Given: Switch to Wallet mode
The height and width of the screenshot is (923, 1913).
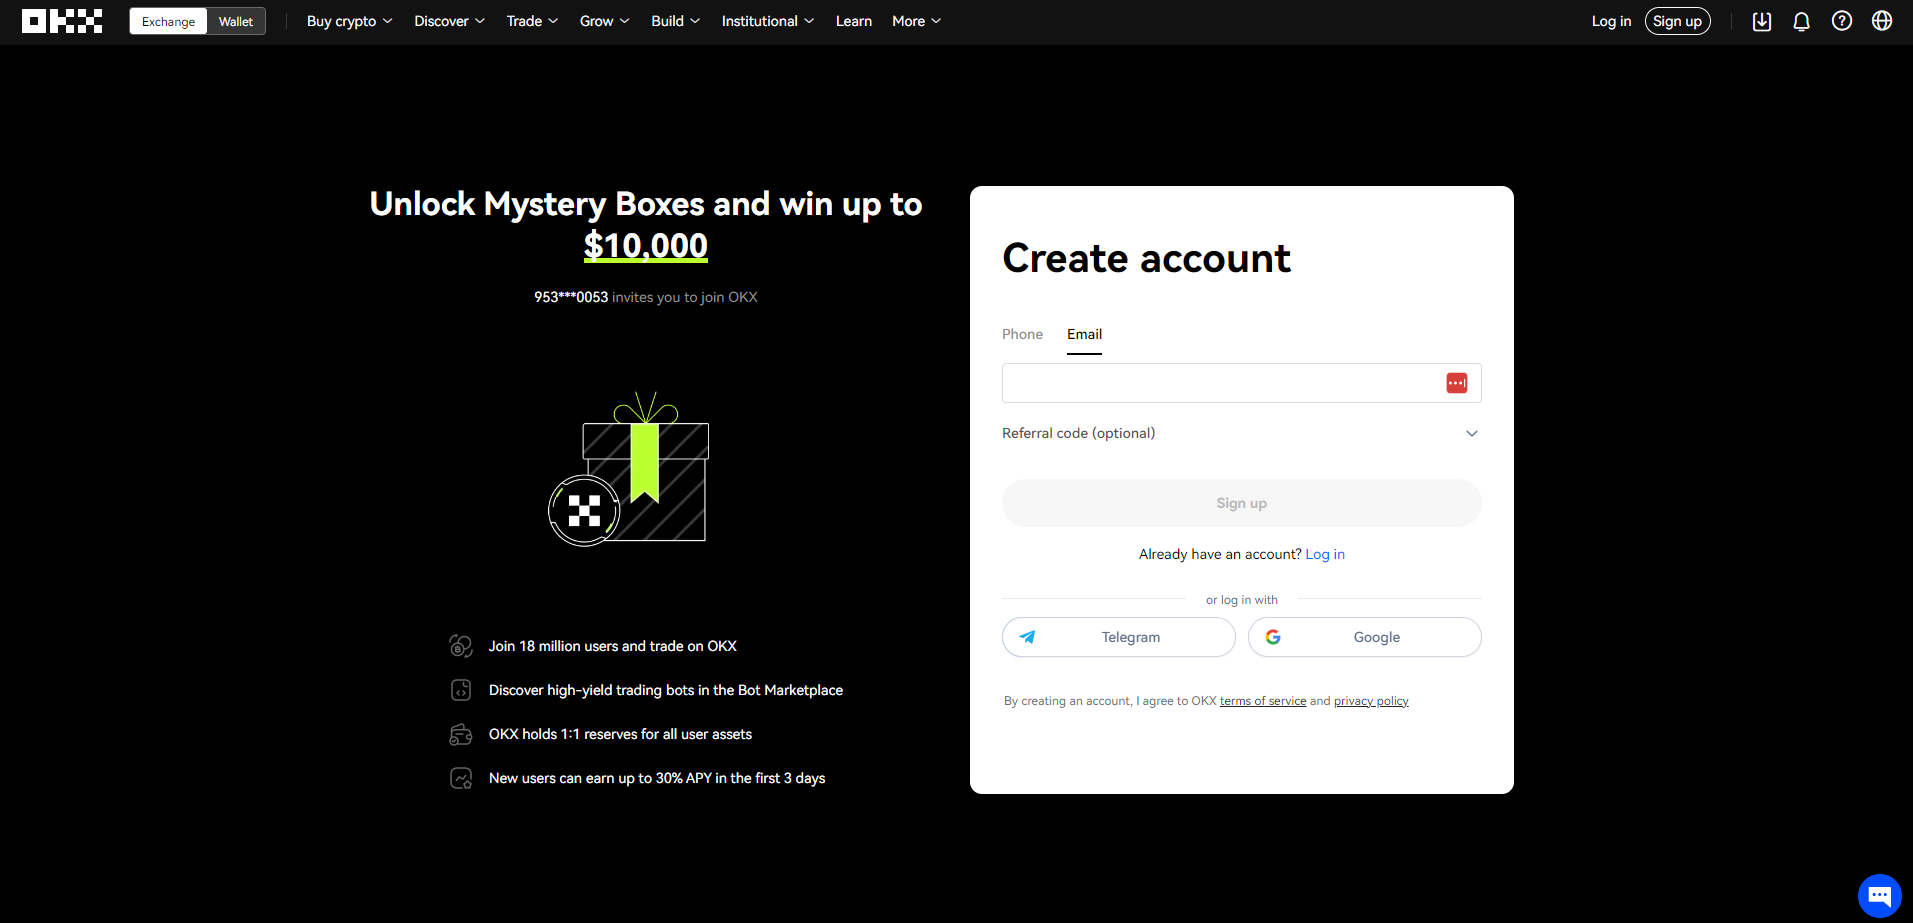Looking at the screenshot, I should click(x=236, y=21).
